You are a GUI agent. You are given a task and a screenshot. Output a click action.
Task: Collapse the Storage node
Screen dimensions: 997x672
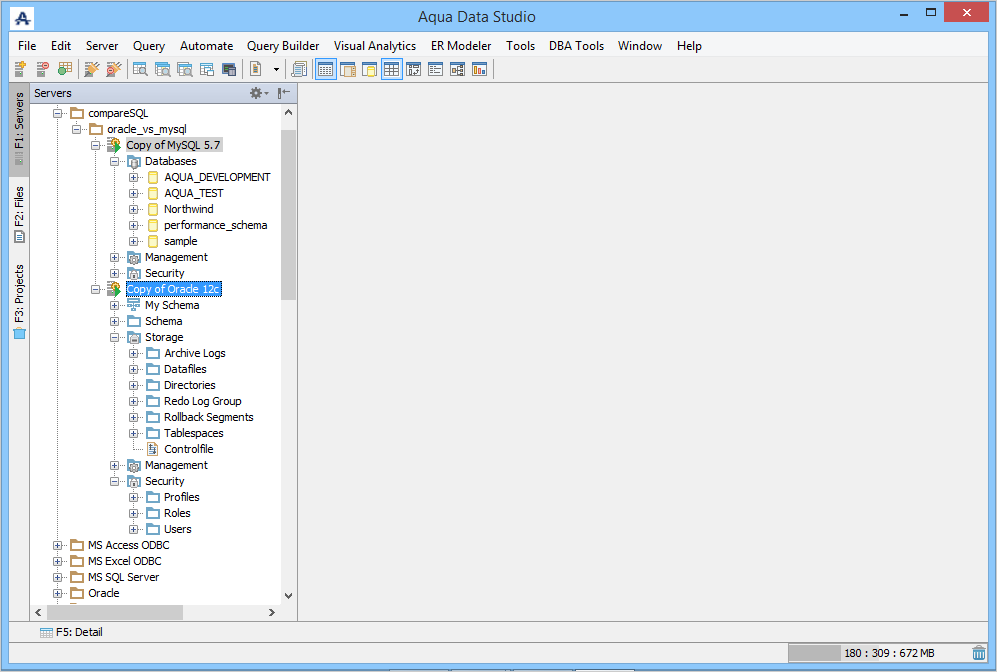(x=114, y=337)
